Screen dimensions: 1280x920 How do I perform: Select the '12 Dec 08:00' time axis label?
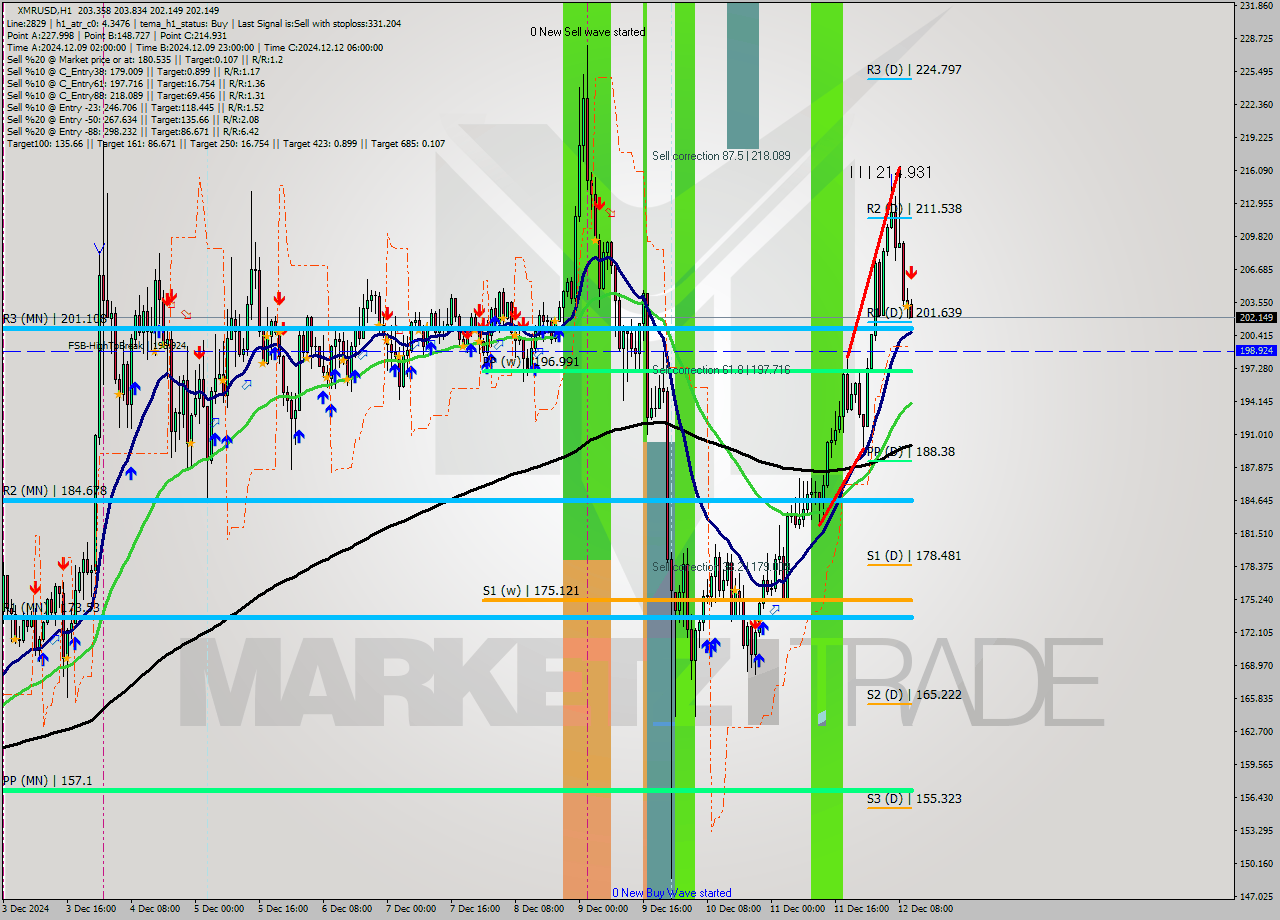pos(926,909)
